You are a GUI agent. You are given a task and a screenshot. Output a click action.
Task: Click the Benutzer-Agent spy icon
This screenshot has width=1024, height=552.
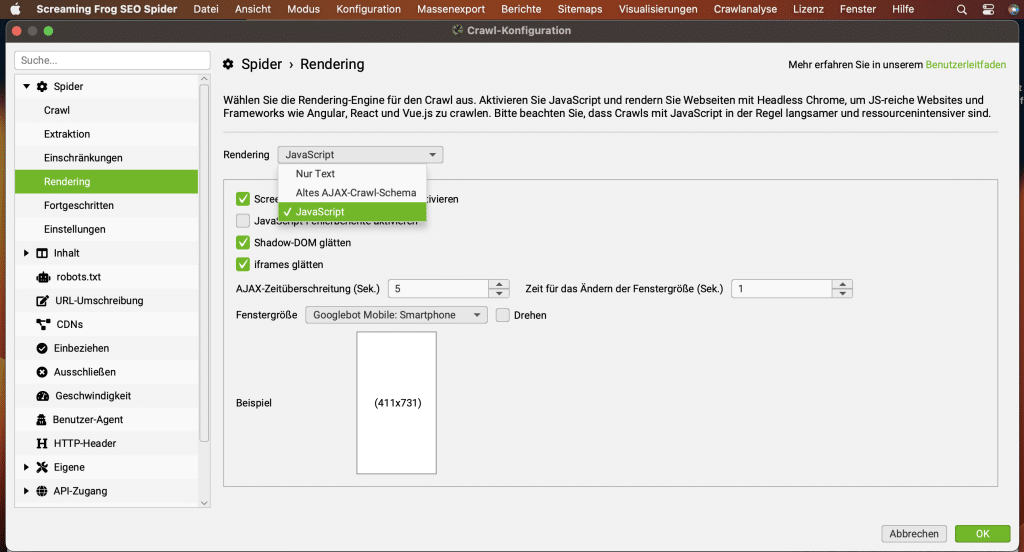(42, 420)
